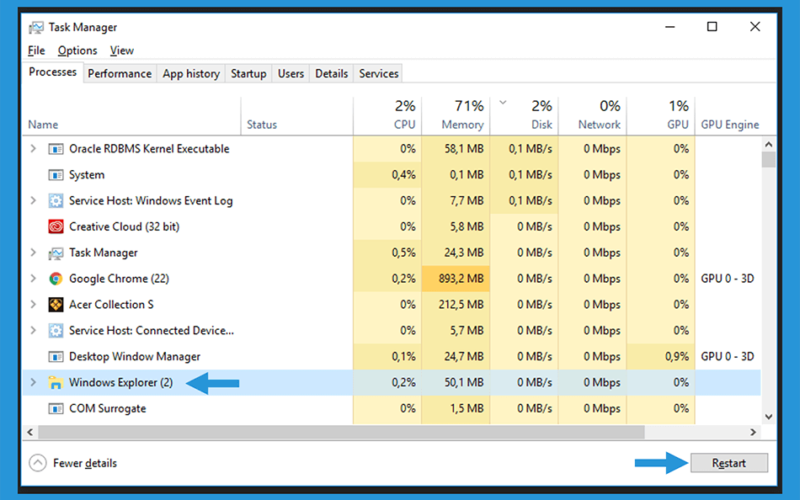Switch to the Services tab
Image resolution: width=800 pixels, height=500 pixels.
tap(379, 73)
